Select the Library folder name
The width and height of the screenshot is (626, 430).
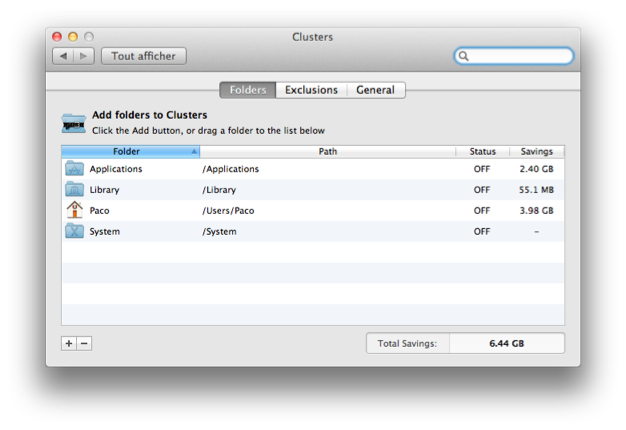pos(104,190)
